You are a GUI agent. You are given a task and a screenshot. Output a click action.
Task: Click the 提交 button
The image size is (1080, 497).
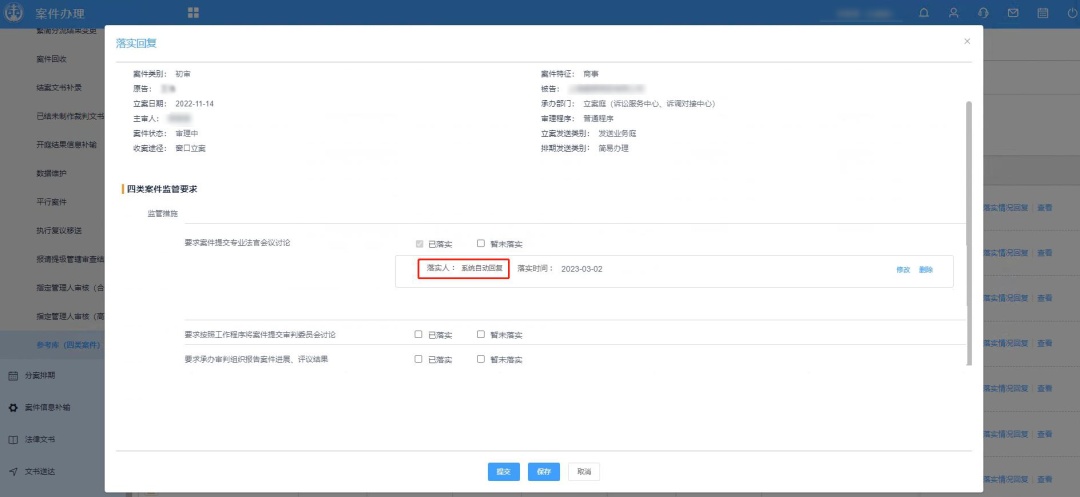[504, 472]
